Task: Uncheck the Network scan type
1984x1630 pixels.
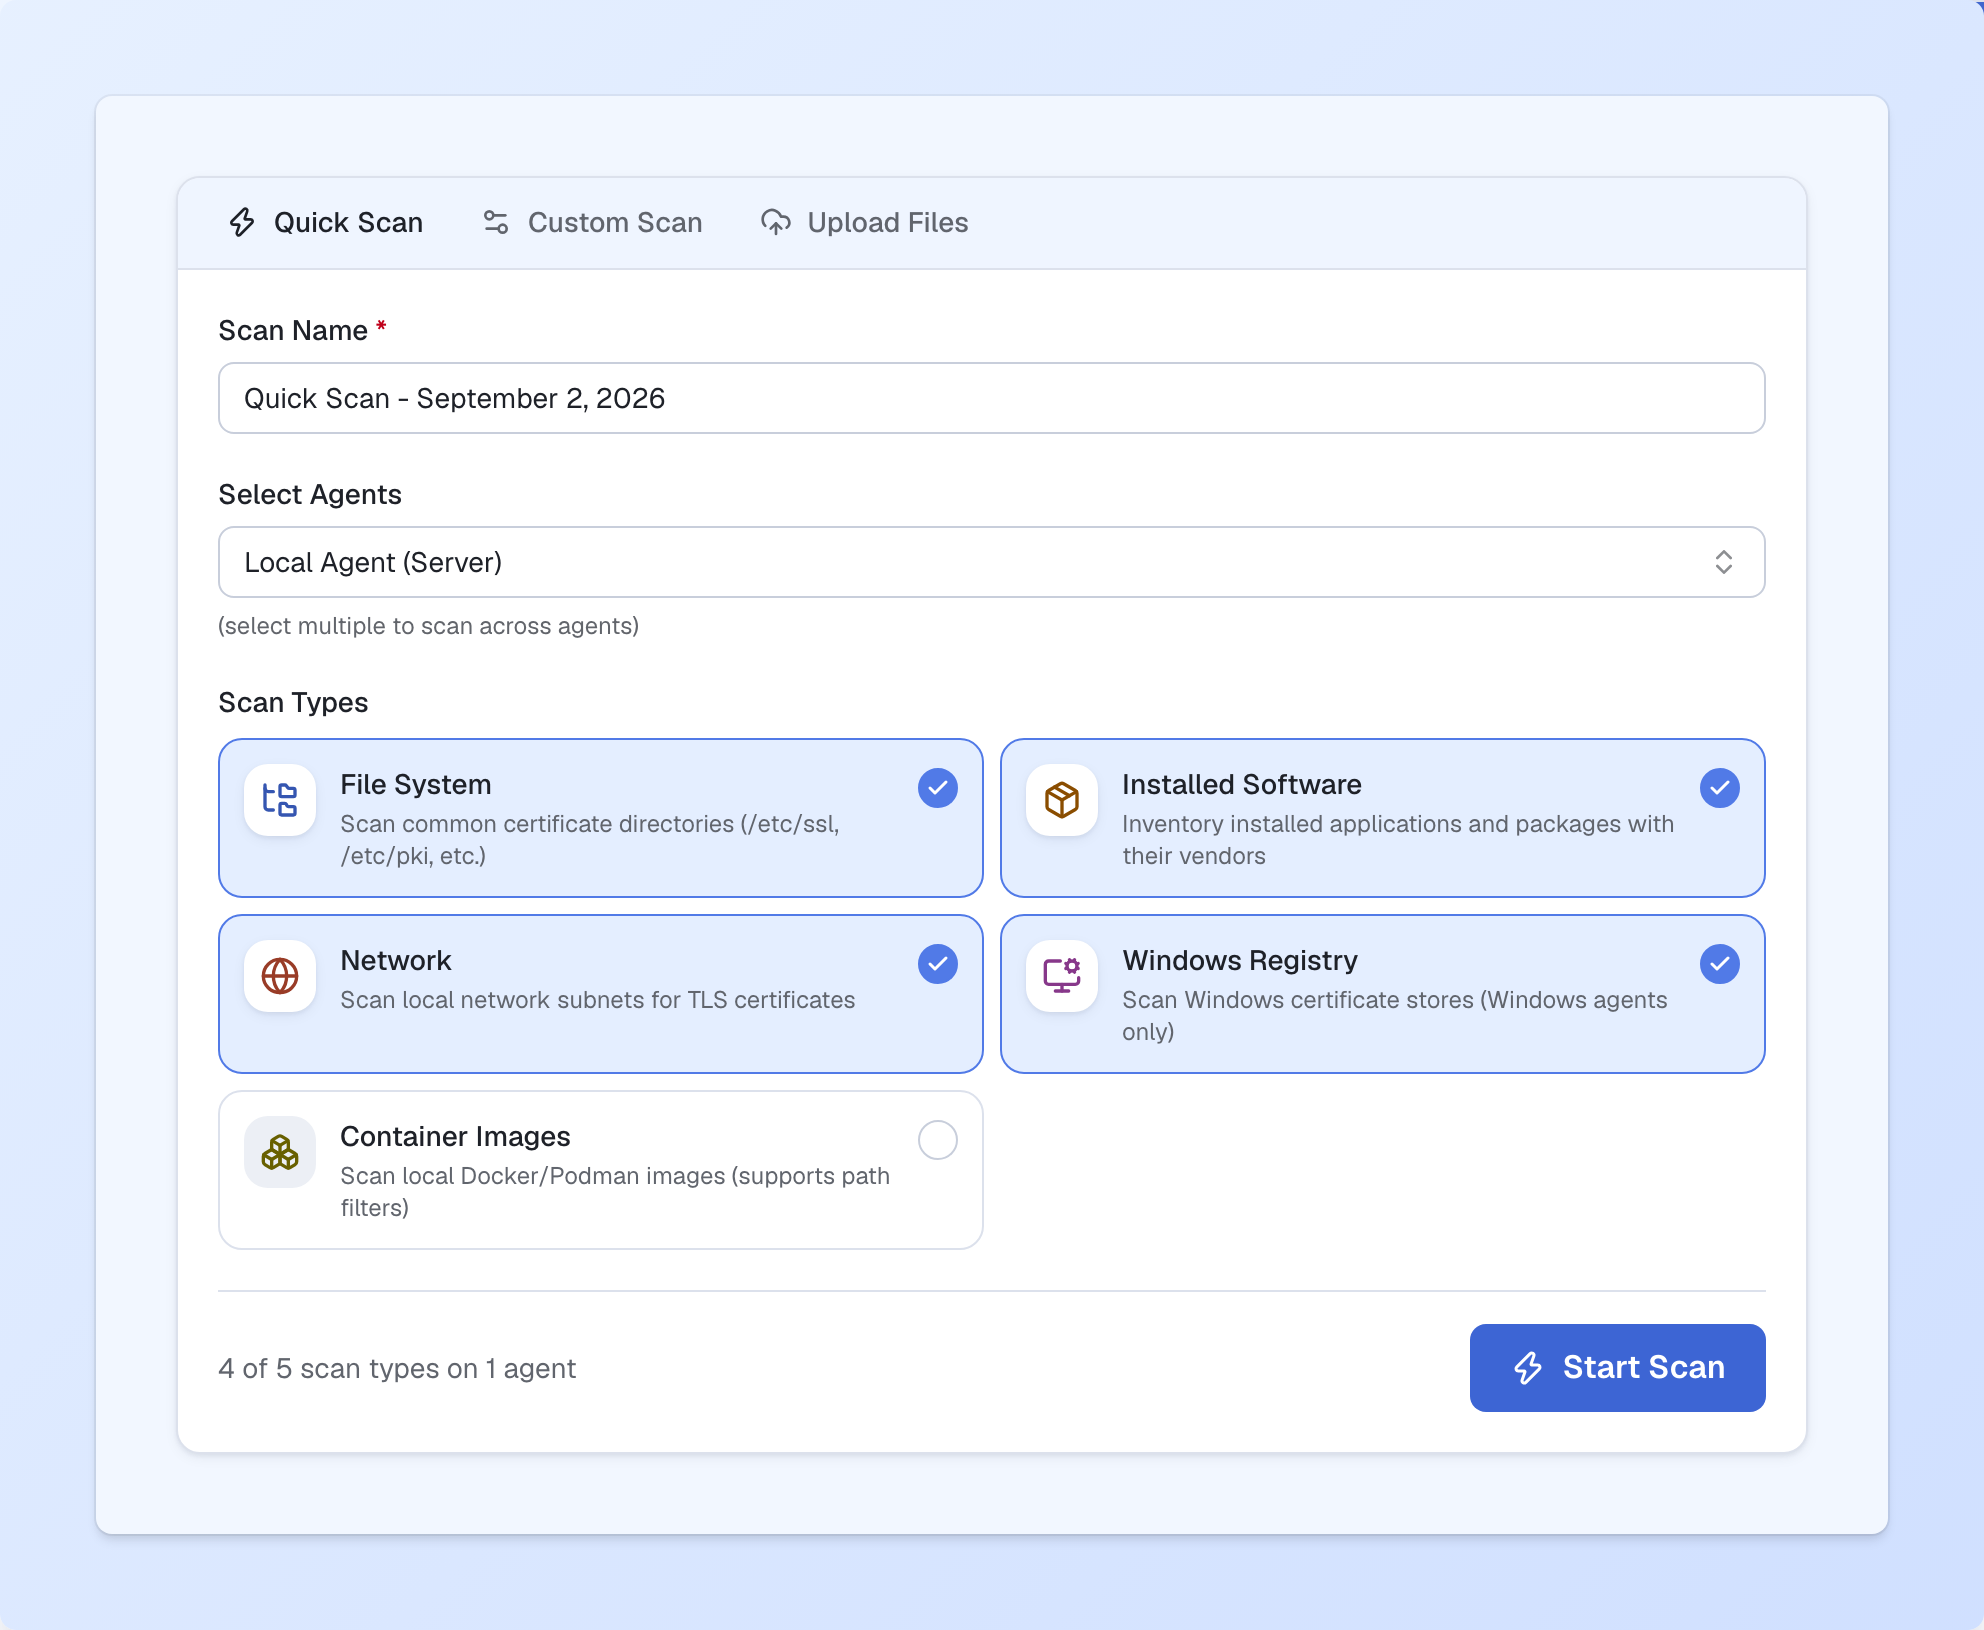Action: coord(938,964)
